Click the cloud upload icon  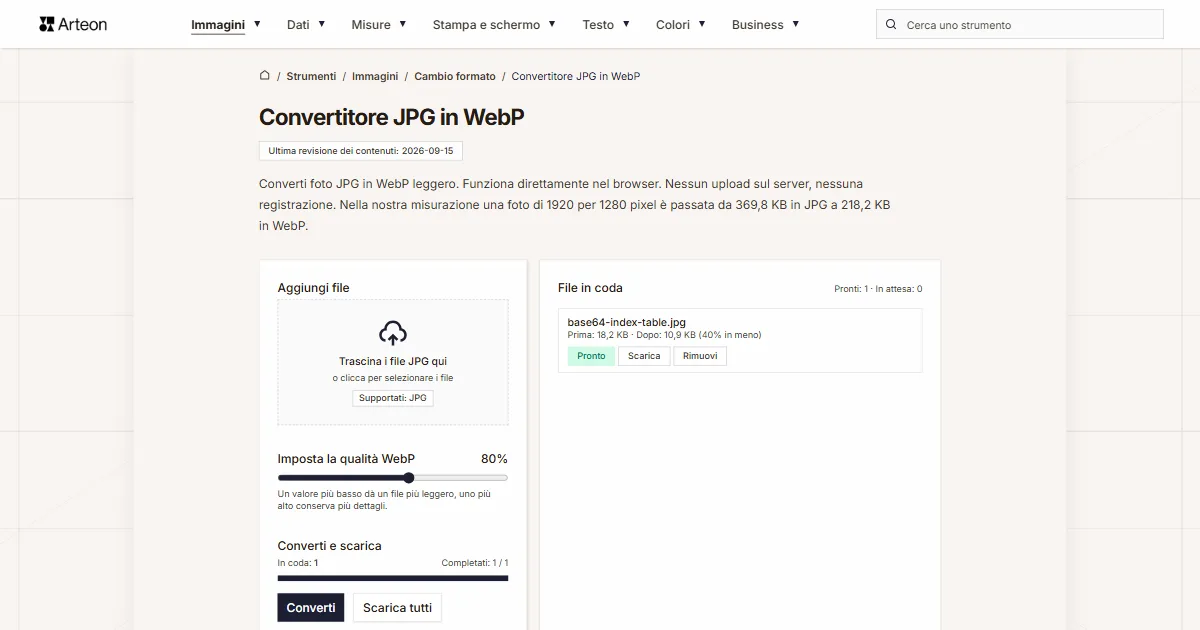[x=393, y=333]
